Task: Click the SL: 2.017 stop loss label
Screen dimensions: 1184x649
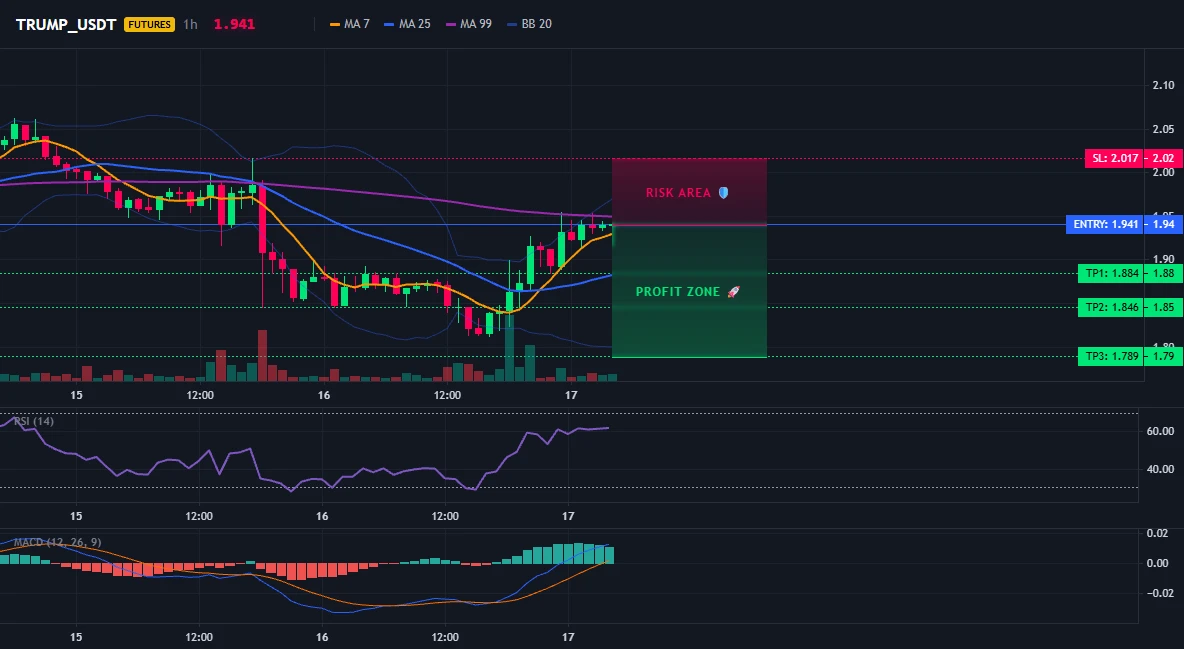Action: (x=1114, y=159)
